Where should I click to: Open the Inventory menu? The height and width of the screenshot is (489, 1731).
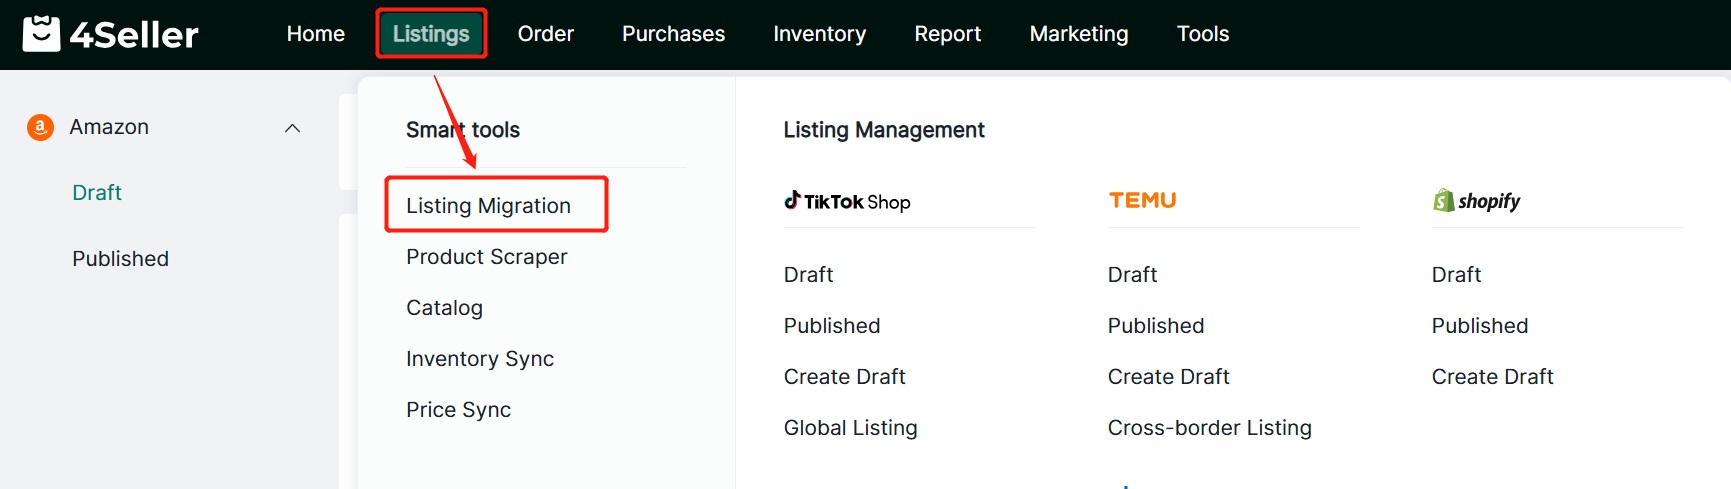pyautogui.click(x=819, y=34)
